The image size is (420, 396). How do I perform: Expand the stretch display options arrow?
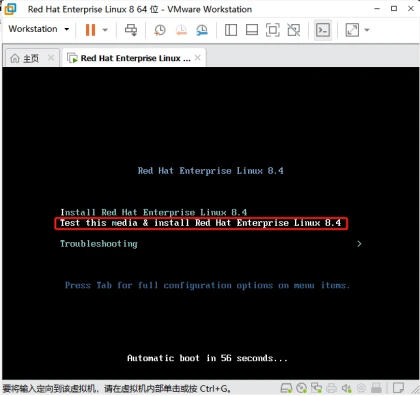click(367, 30)
